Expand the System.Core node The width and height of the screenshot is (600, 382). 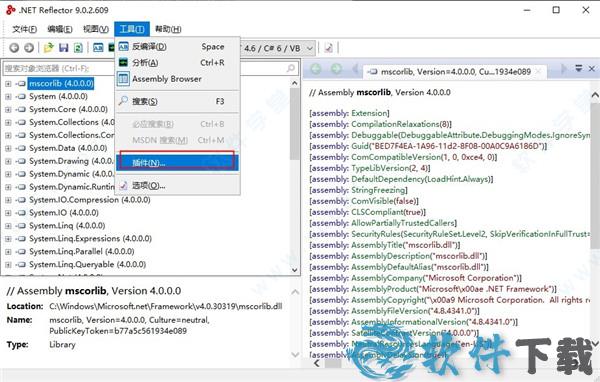coord(8,109)
